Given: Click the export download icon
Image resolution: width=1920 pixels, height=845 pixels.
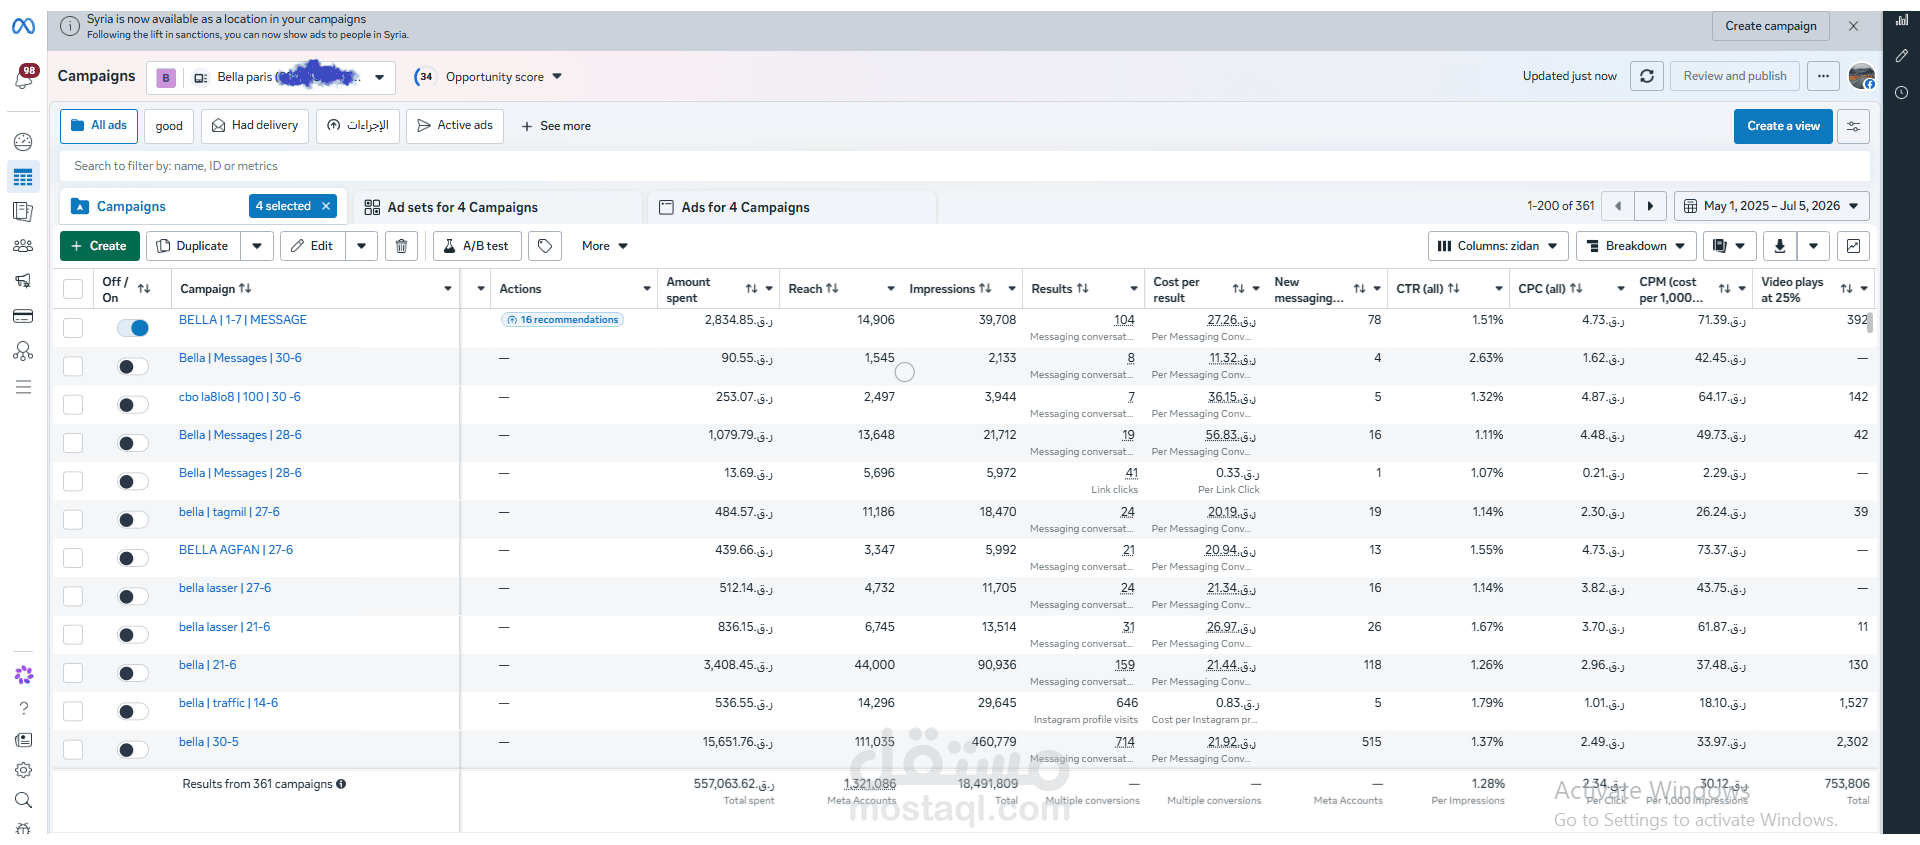Looking at the screenshot, I should click(x=1780, y=246).
